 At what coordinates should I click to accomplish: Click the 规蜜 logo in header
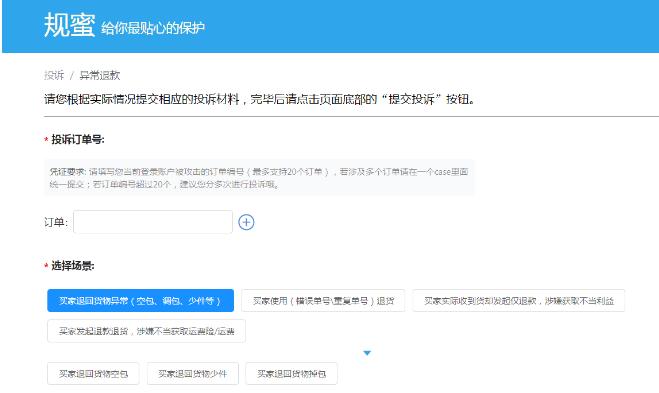pyautogui.click(x=69, y=25)
